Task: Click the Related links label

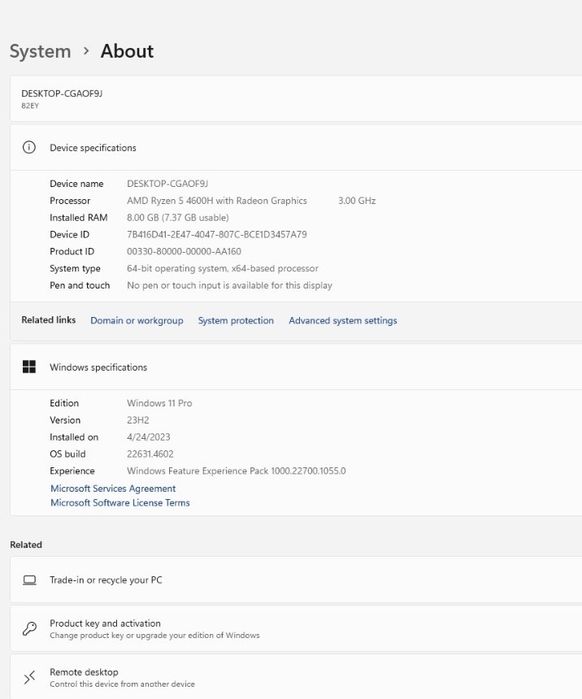Action: pyautogui.click(x=49, y=320)
